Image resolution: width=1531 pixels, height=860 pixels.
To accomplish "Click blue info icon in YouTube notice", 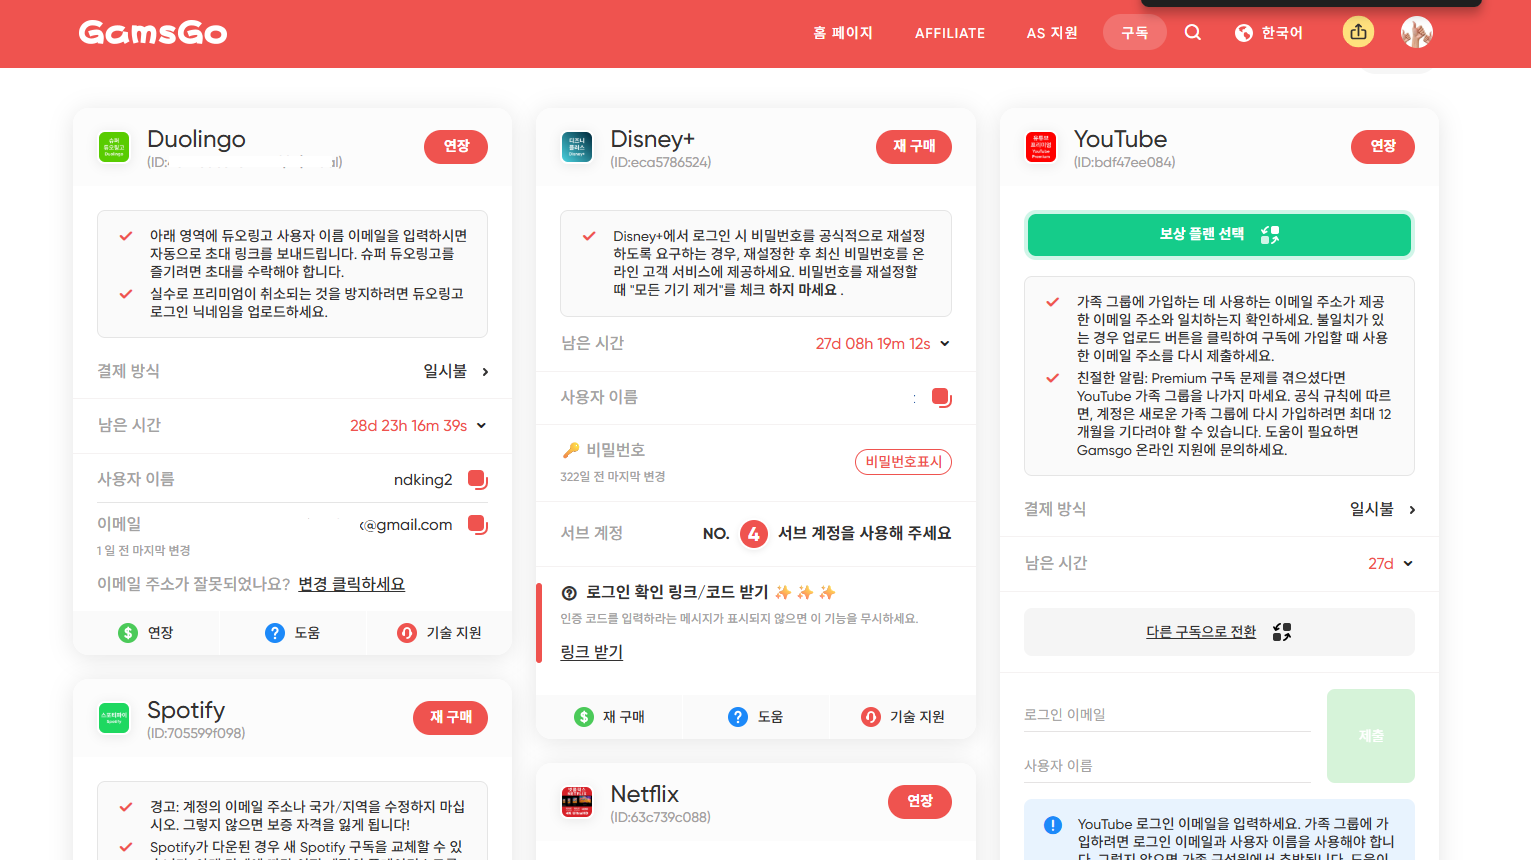I will click(1053, 825).
